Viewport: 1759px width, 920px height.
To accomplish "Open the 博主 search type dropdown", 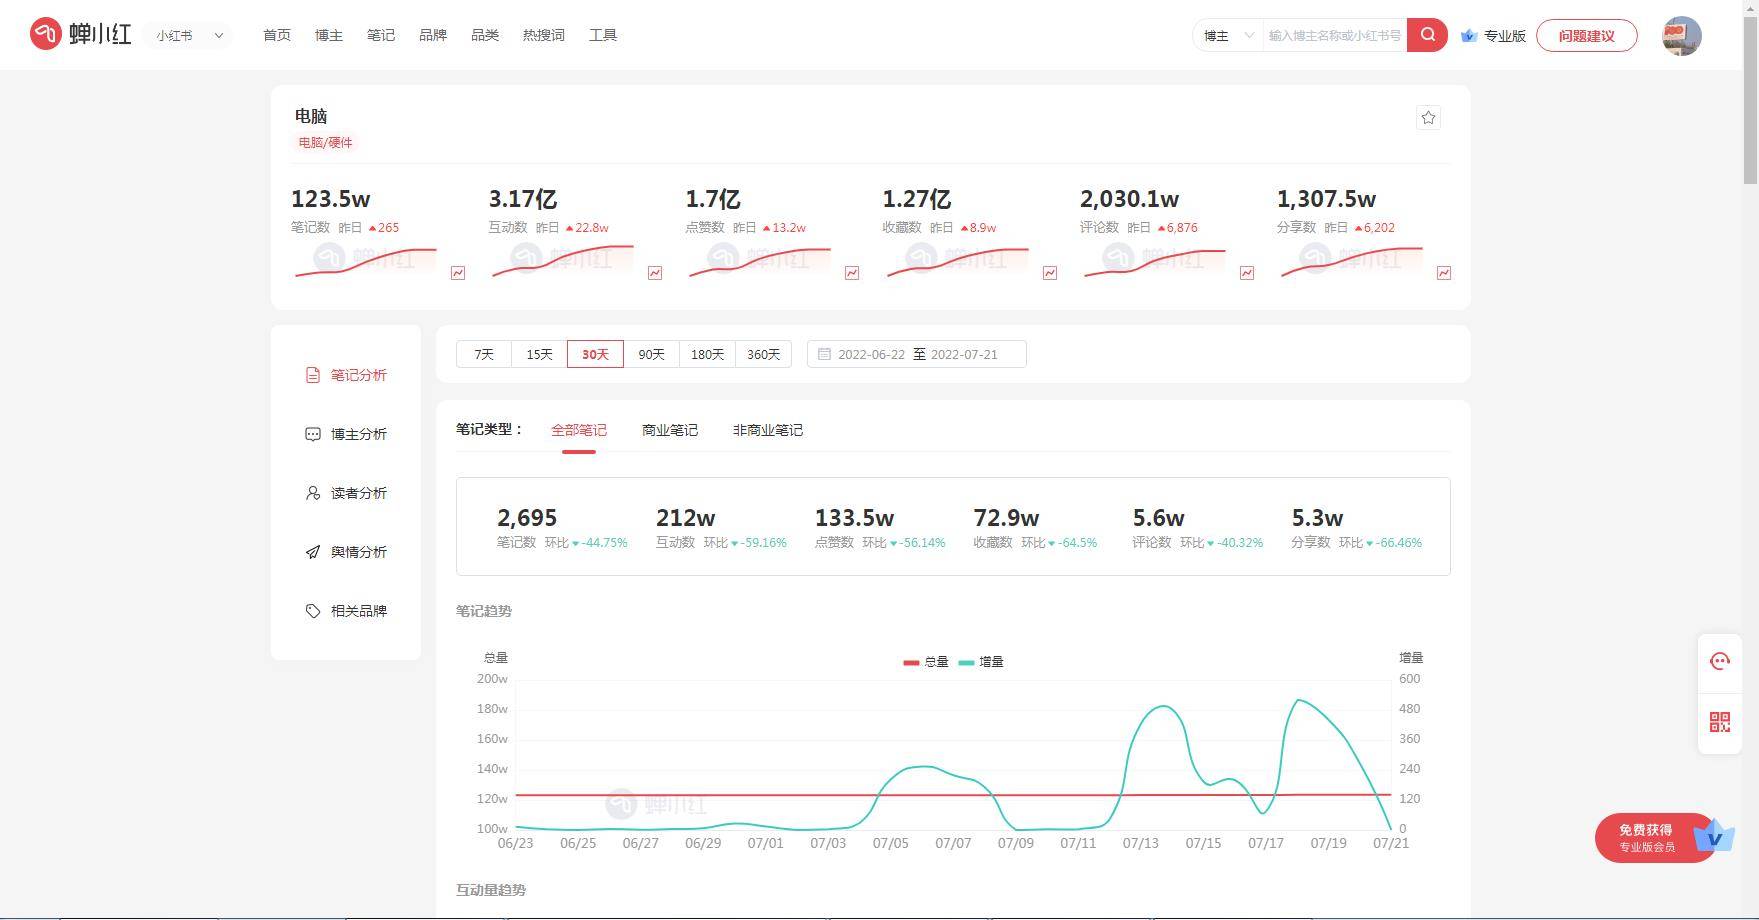I will [1228, 35].
